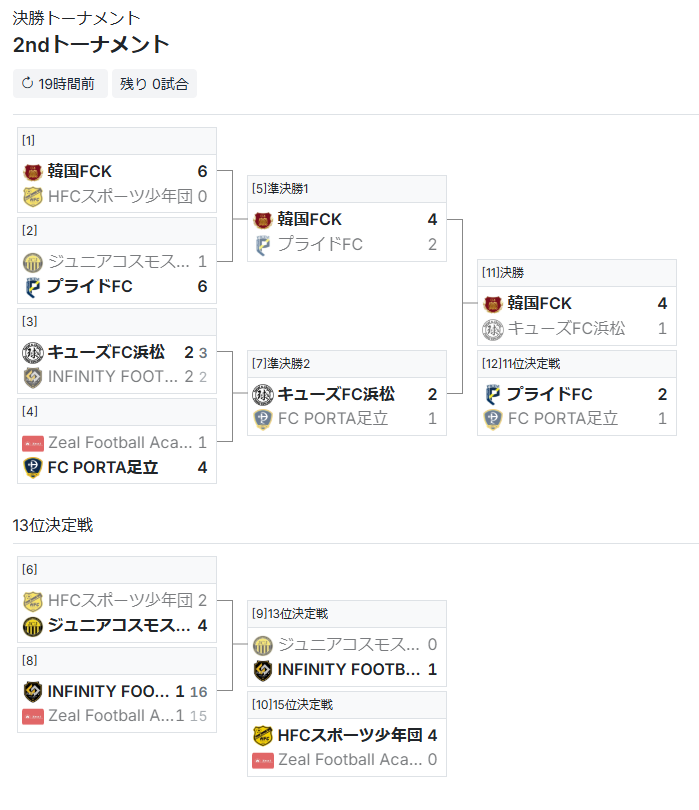Screen dimensions: 699x810
Task: Click the 13位決定戦 section heading
Action: [x=53, y=525]
